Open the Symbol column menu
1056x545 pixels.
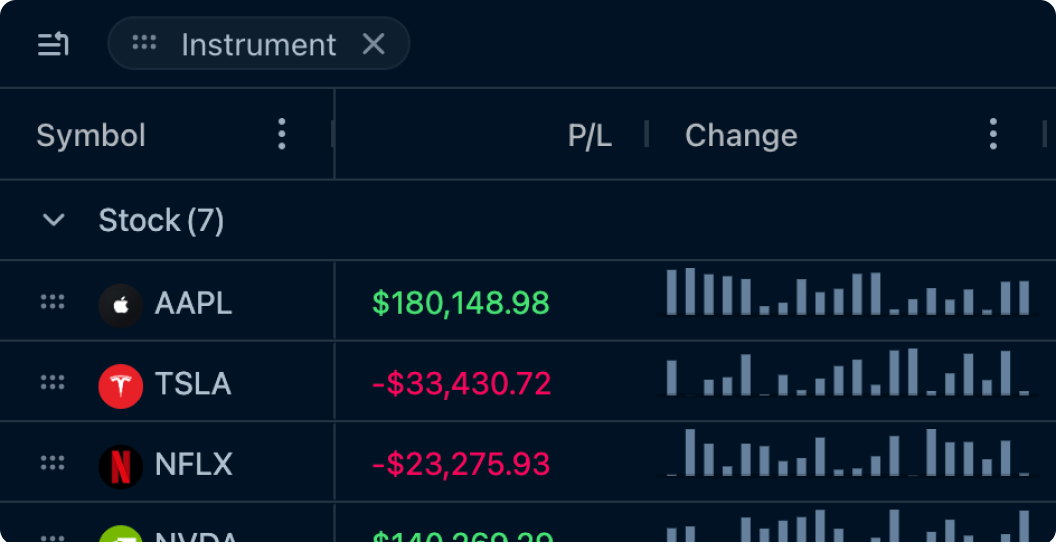(282, 134)
